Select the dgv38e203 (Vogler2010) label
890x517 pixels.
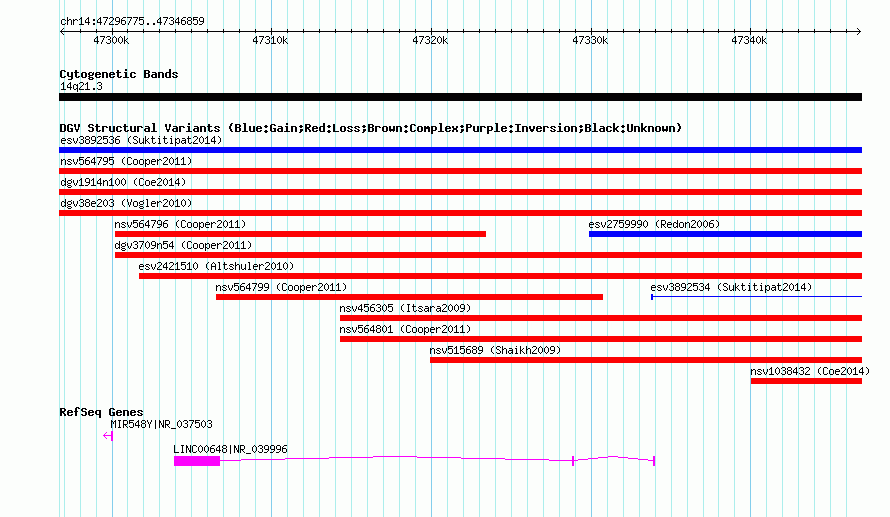pos(126,203)
